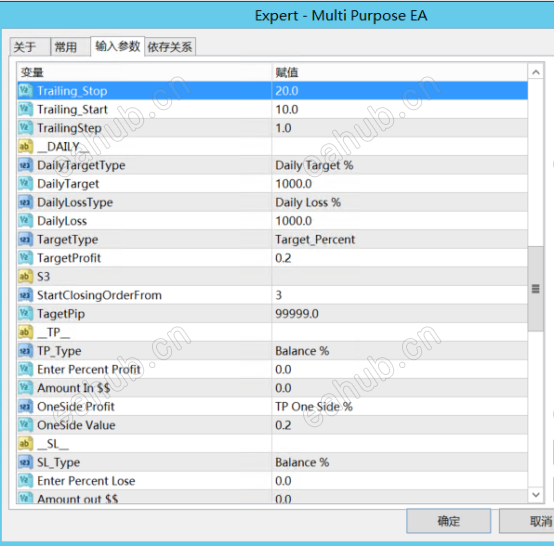
Task: Select the _DAILY_ section row label
Action: coord(64,147)
